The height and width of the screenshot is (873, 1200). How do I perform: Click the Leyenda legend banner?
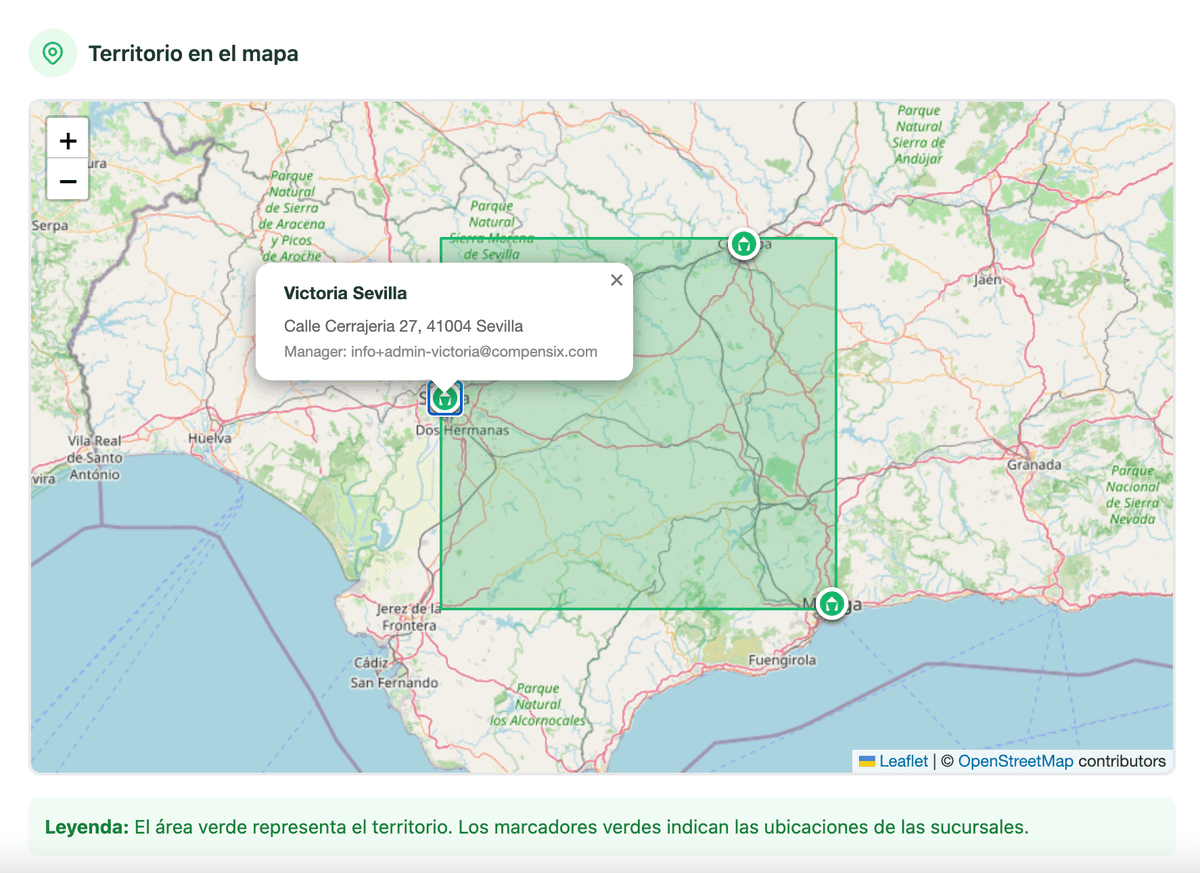(x=600, y=826)
